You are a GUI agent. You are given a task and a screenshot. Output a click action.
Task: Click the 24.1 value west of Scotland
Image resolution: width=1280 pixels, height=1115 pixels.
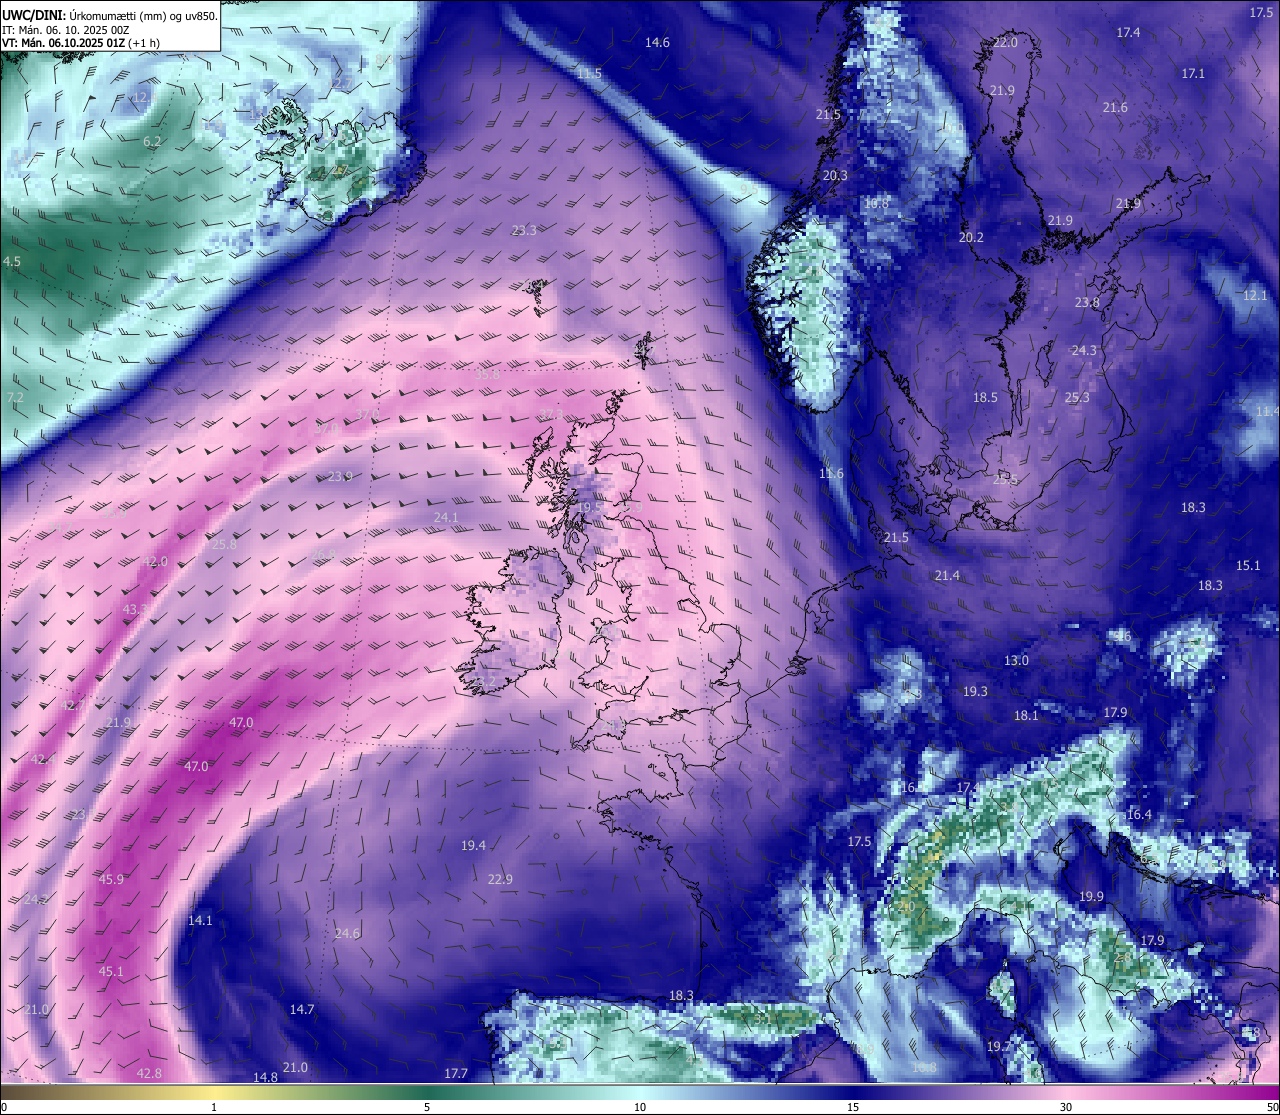click(x=446, y=518)
